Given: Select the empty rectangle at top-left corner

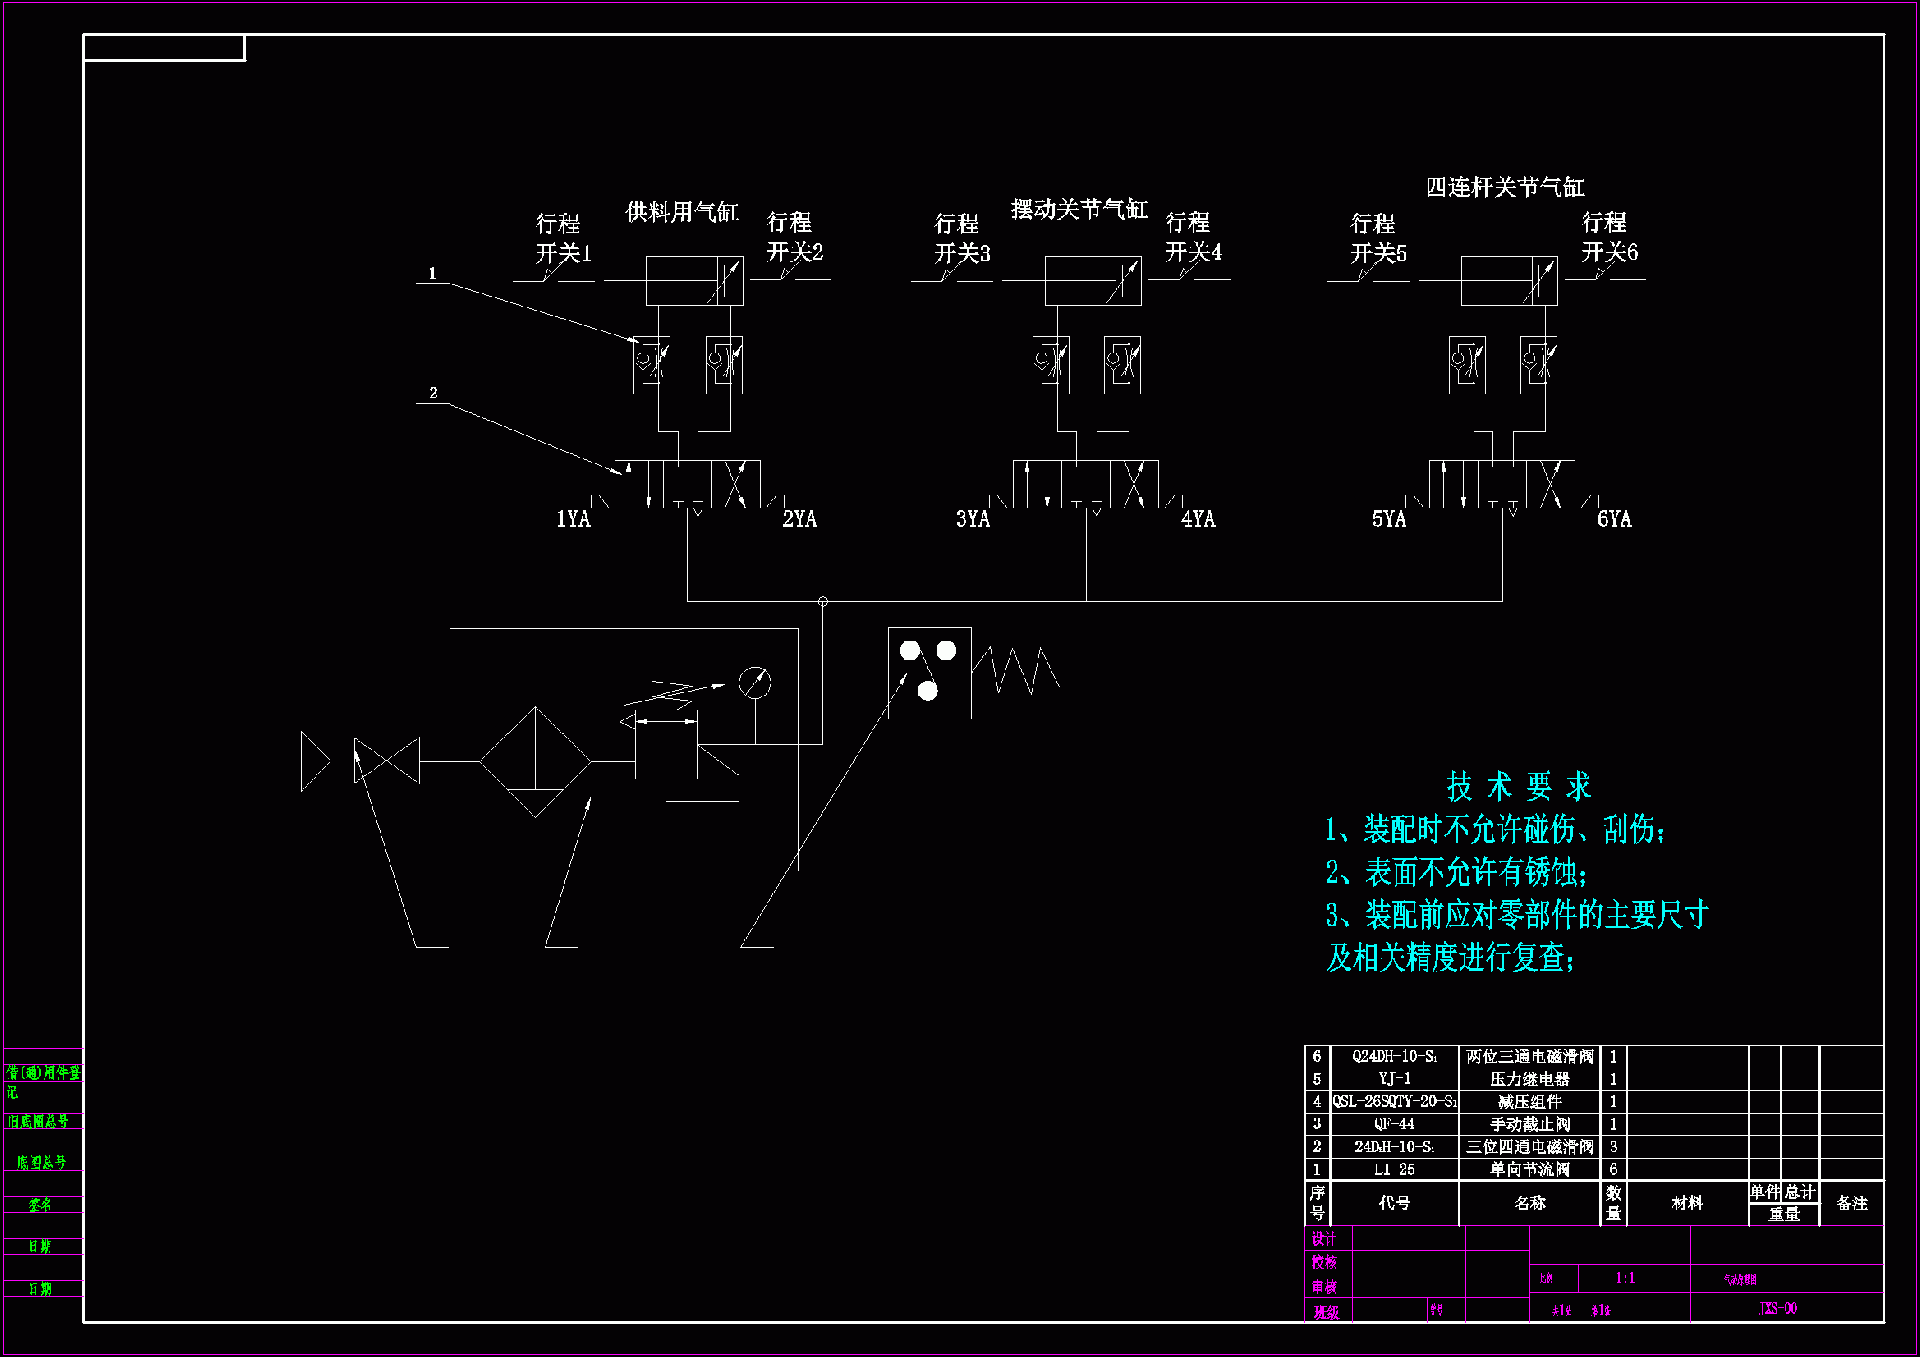Looking at the screenshot, I should (164, 48).
